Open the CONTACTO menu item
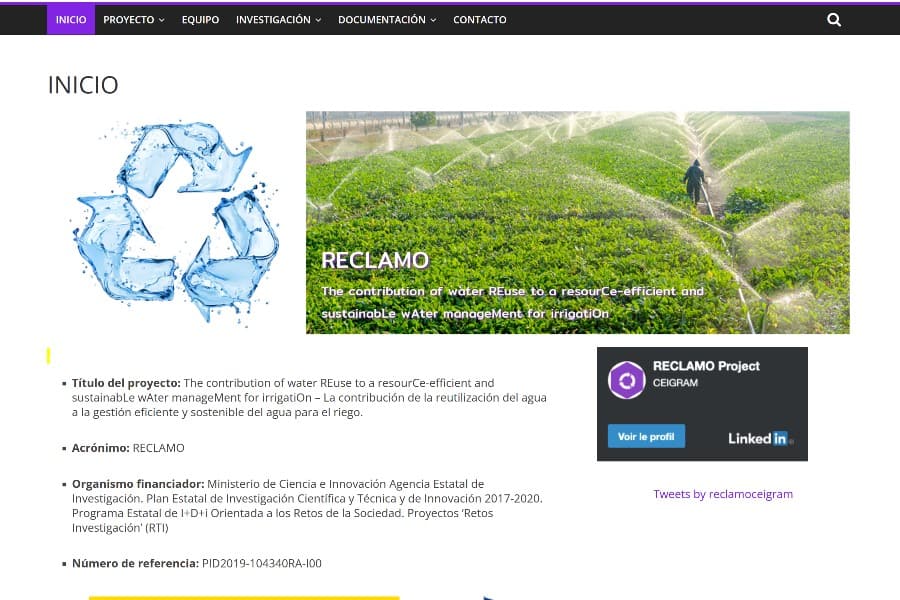Image resolution: width=900 pixels, height=600 pixels. coord(480,20)
